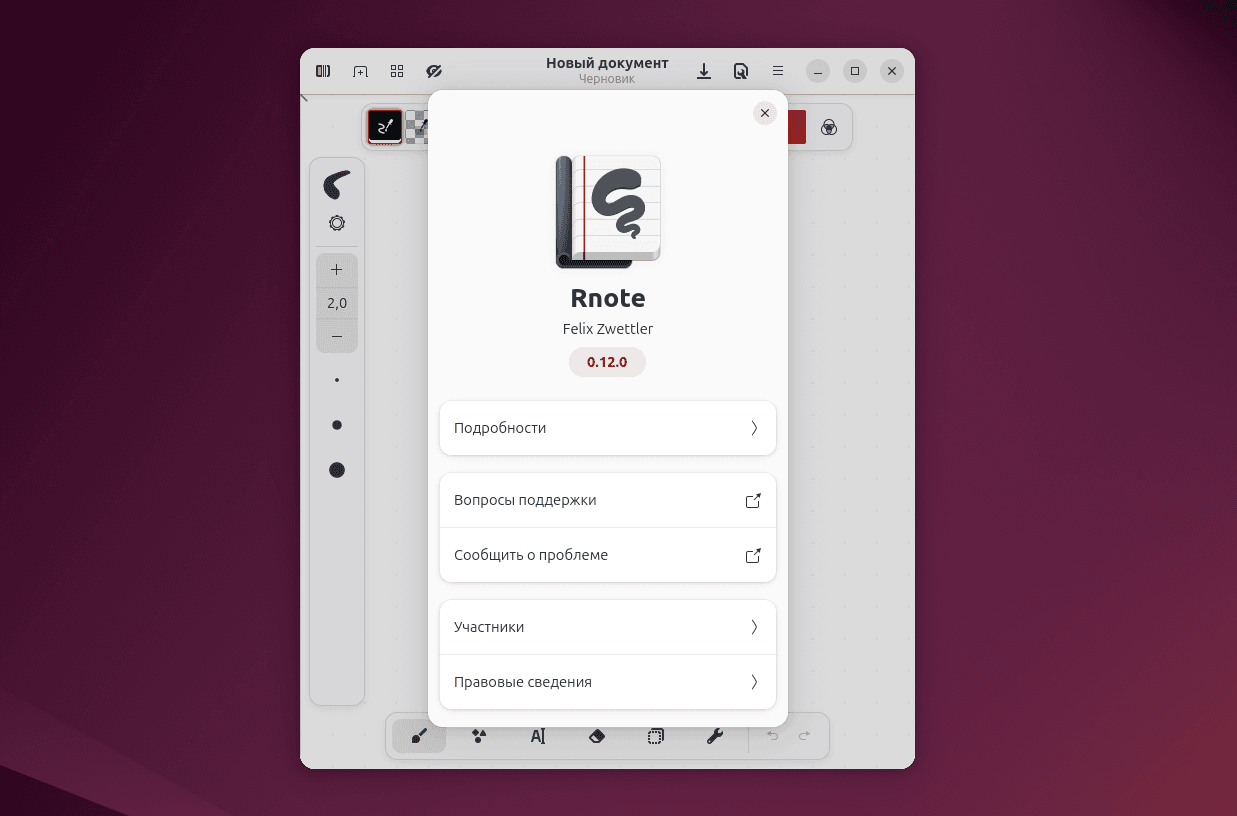Redo the action arrow

tap(804, 736)
